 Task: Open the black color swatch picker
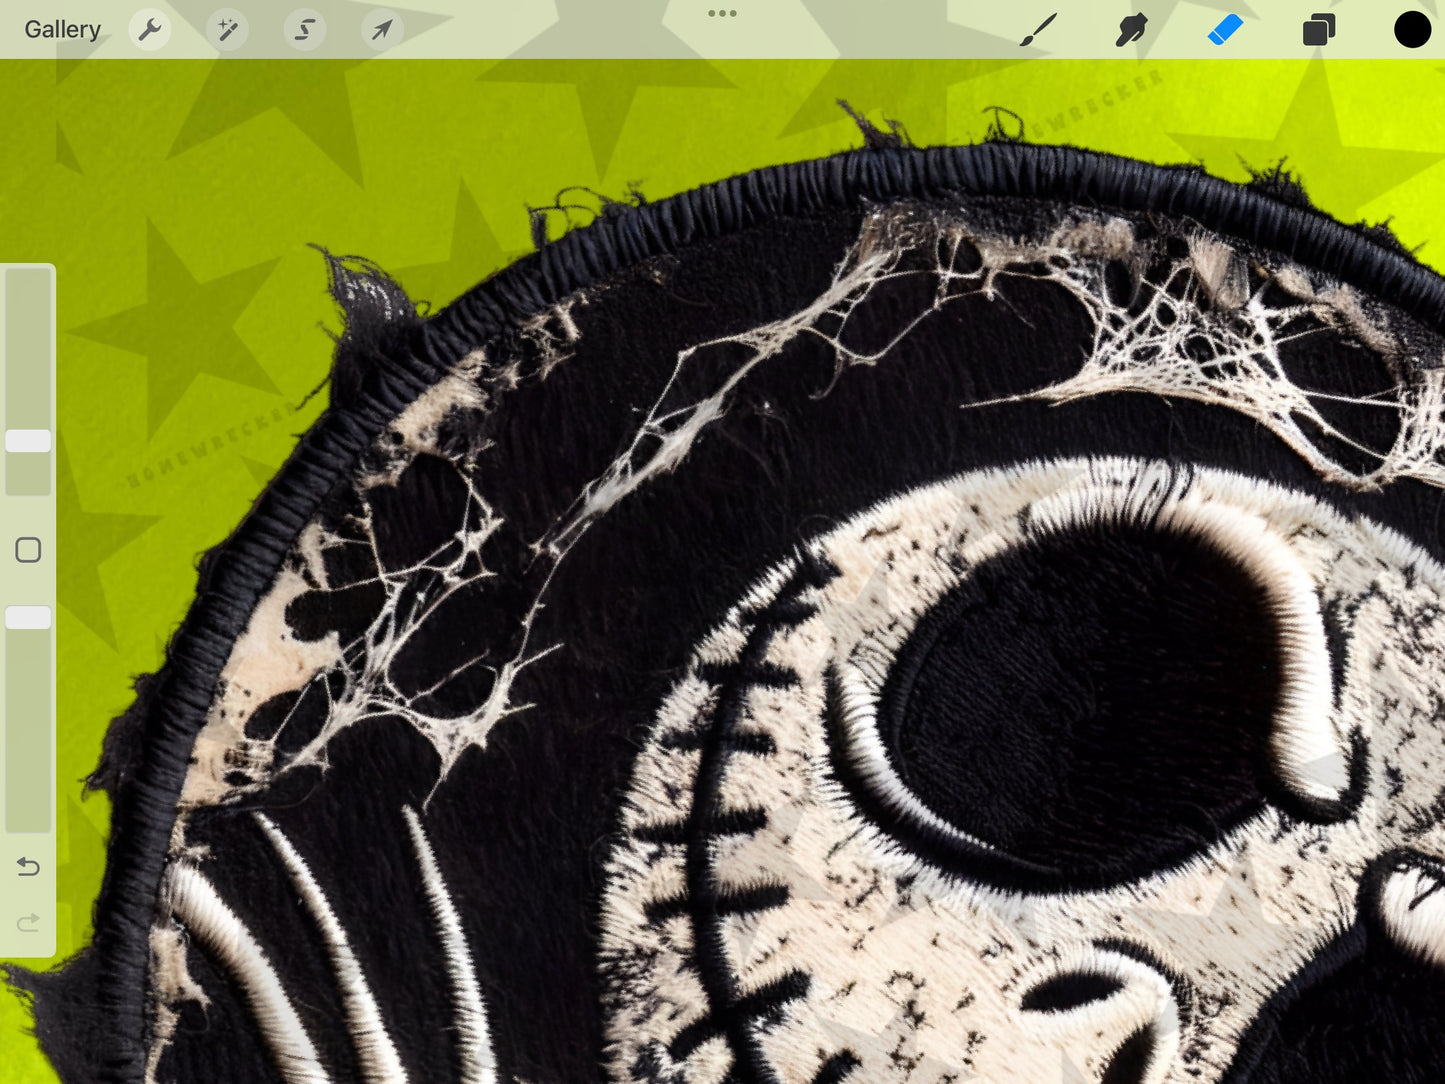[x=1412, y=30]
